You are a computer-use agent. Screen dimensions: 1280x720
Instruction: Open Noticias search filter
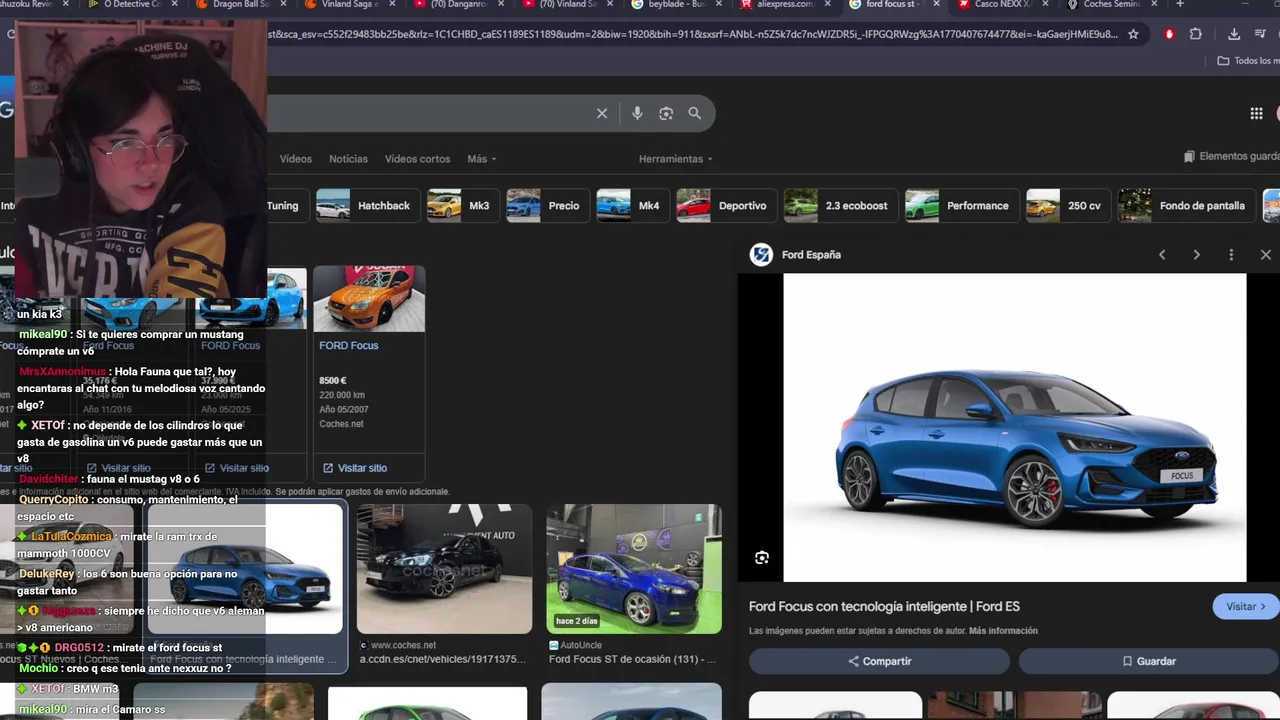(348, 159)
